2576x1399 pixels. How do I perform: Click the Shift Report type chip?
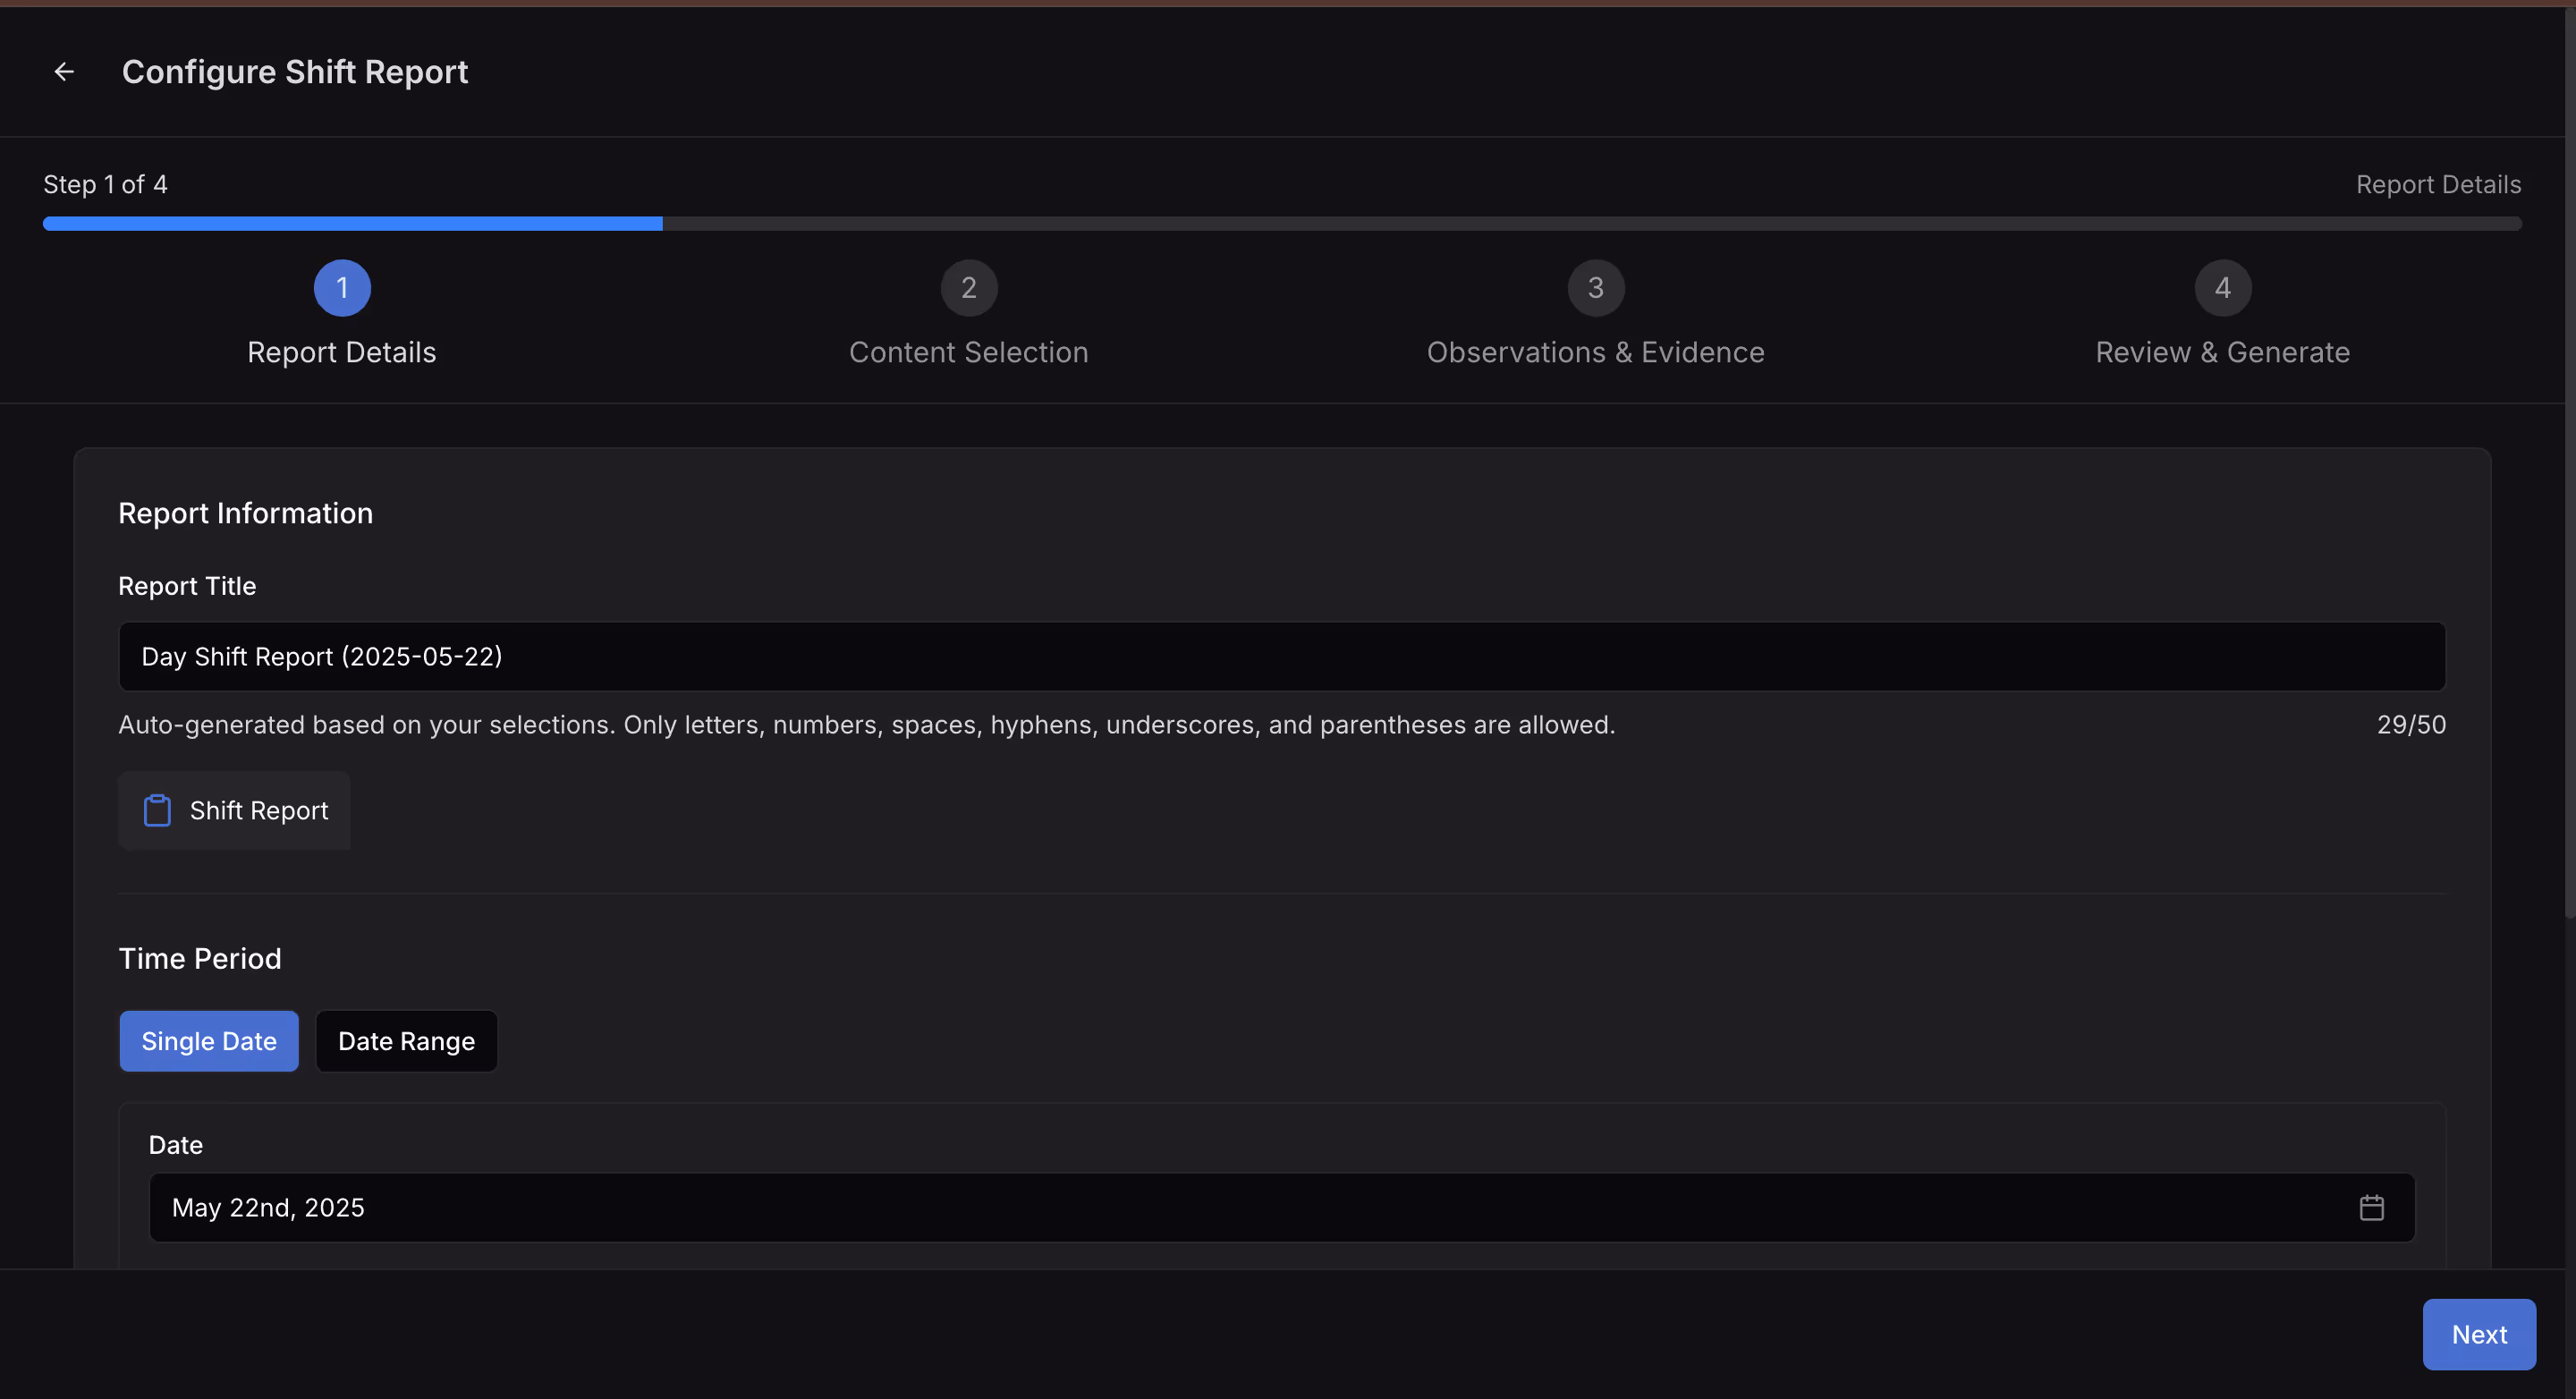point(258,810)
